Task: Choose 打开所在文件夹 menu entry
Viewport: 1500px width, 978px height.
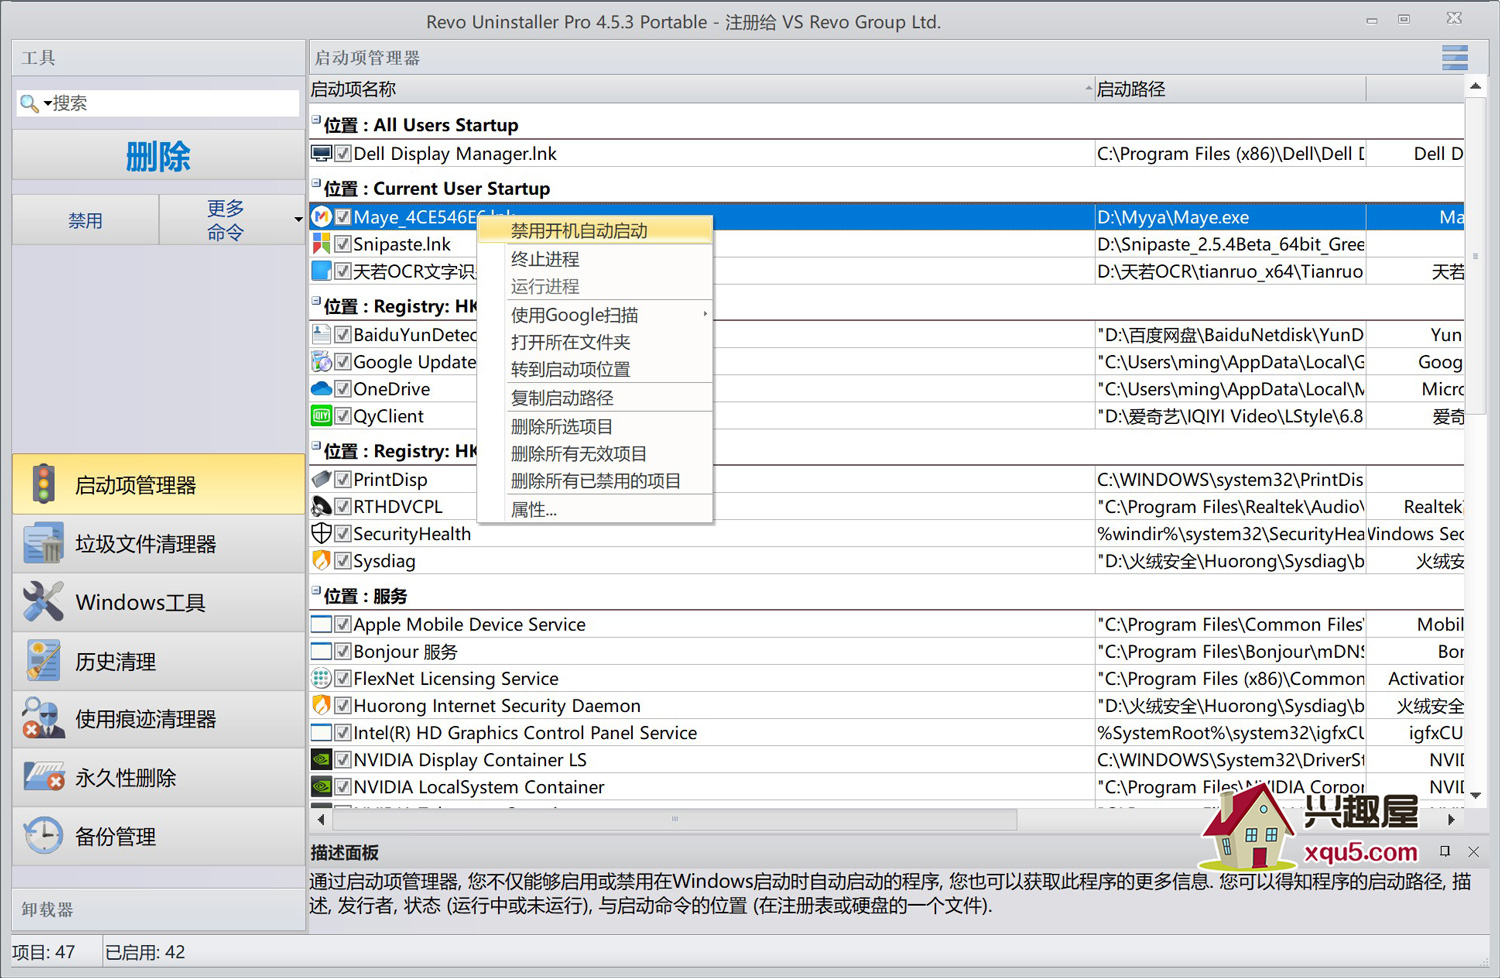Action: pyautogui.click(x=595, y=342)
